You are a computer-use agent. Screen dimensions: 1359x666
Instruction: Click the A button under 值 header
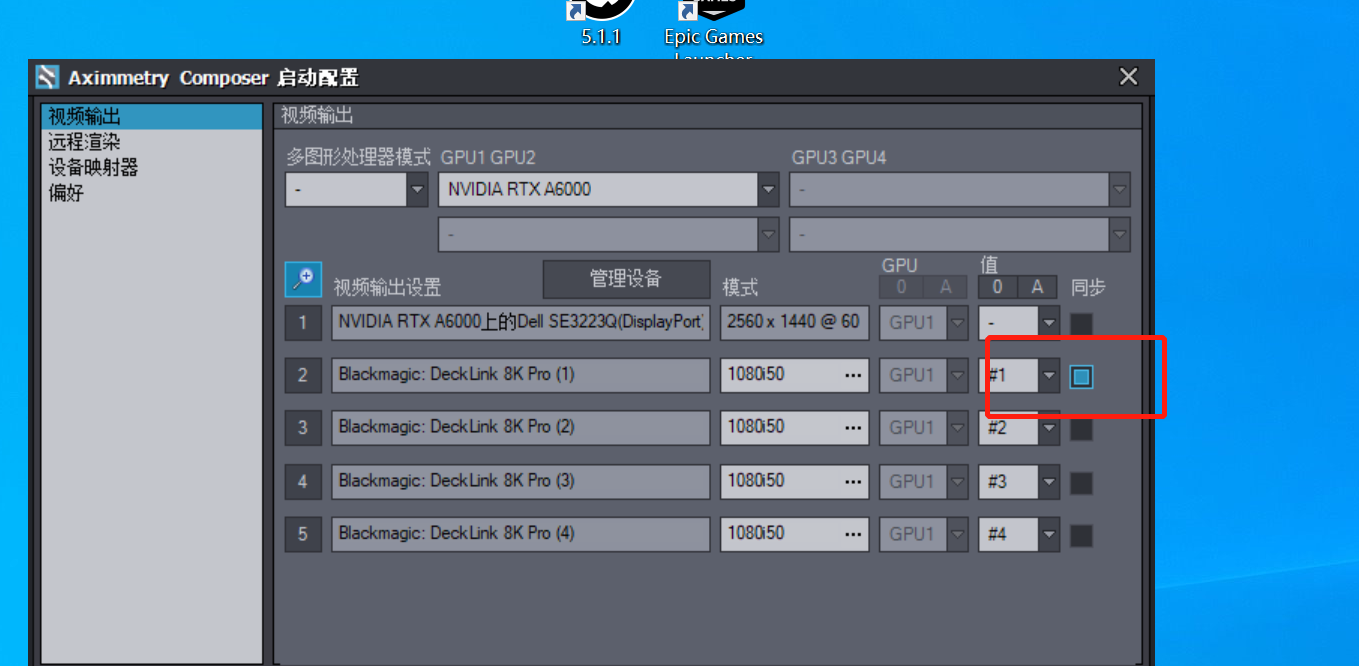(1037, 287)
